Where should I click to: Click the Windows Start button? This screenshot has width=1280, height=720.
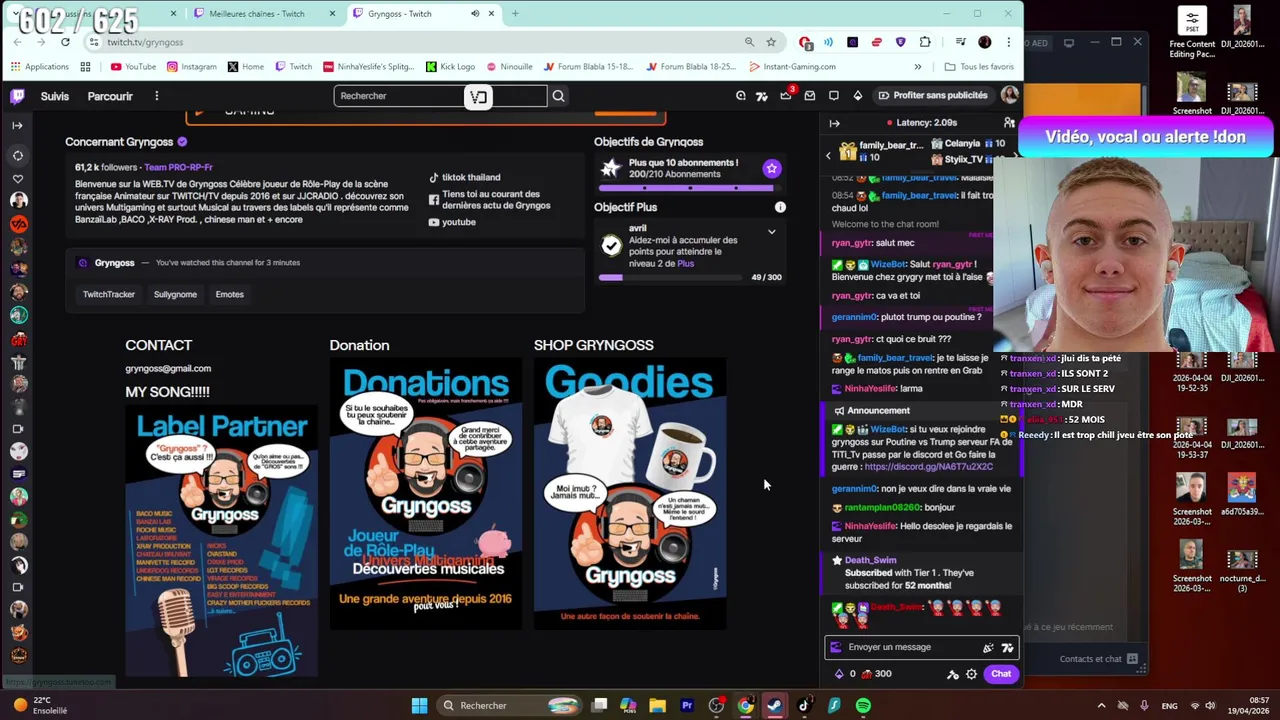[x=420, y=706]
